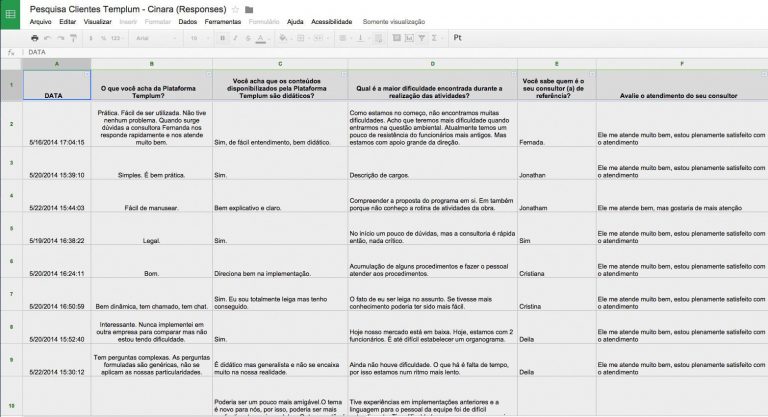Image resolution: width=768 pixels, height=417 pixels.
Task: Toggle bold formatting
Action: 222,38
